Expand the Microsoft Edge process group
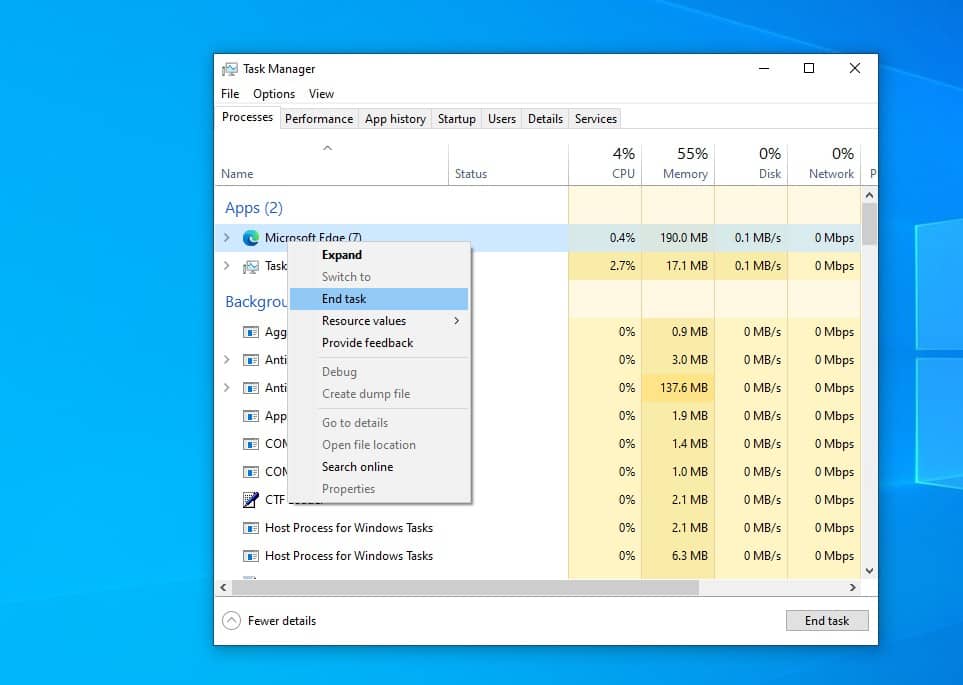963x685 pixels. tap(227, 237)
